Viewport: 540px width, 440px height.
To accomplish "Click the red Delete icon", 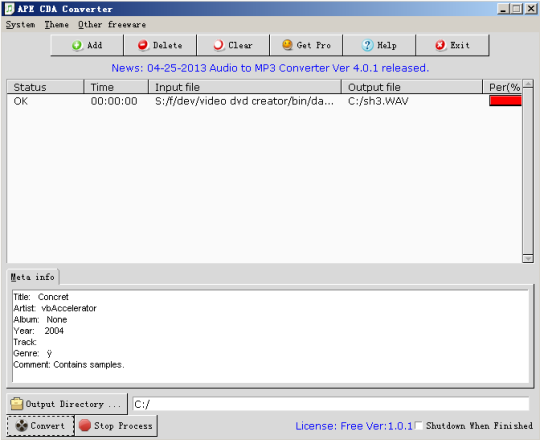I will pos(143,45).
